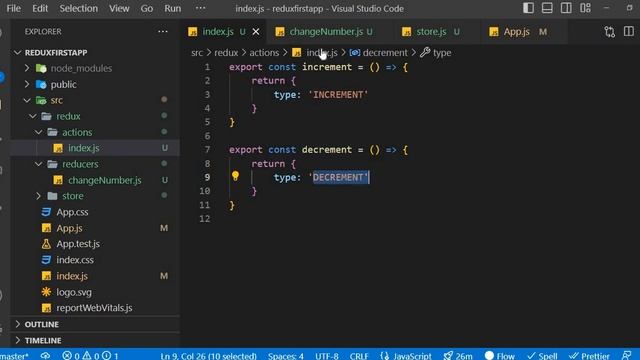This screenshot has width=640, height=360.
Task: Open the File menu
Action: [13, 8]
